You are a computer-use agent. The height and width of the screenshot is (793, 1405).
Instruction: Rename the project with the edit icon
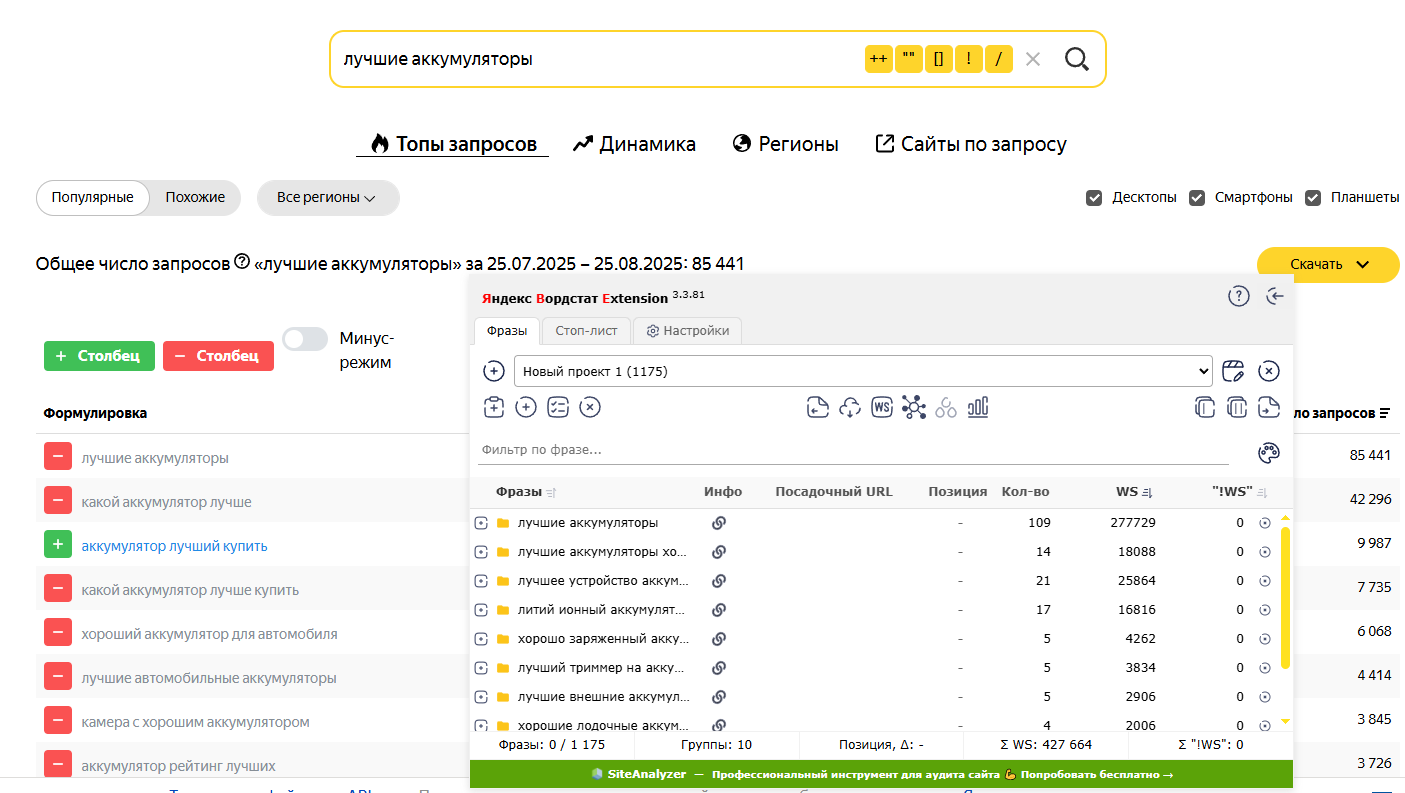pos(1234,371)
